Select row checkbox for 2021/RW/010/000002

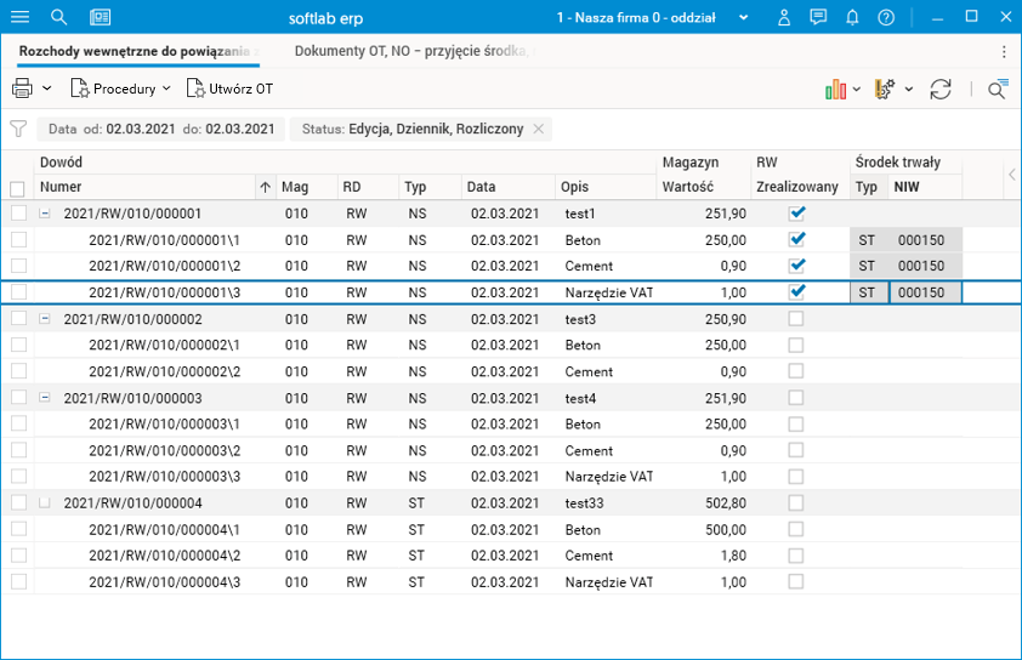pyautogui.click(x=19, y=319)
